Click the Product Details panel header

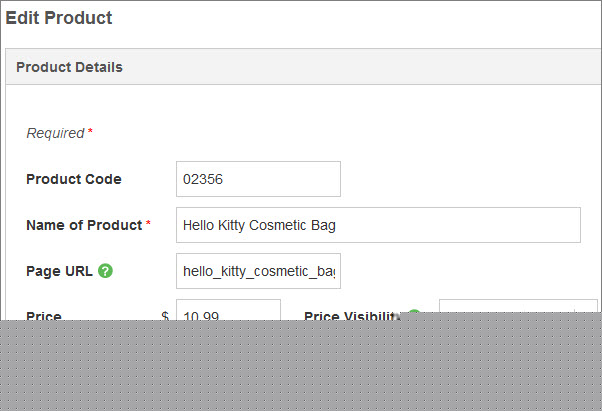pos(303,67)
